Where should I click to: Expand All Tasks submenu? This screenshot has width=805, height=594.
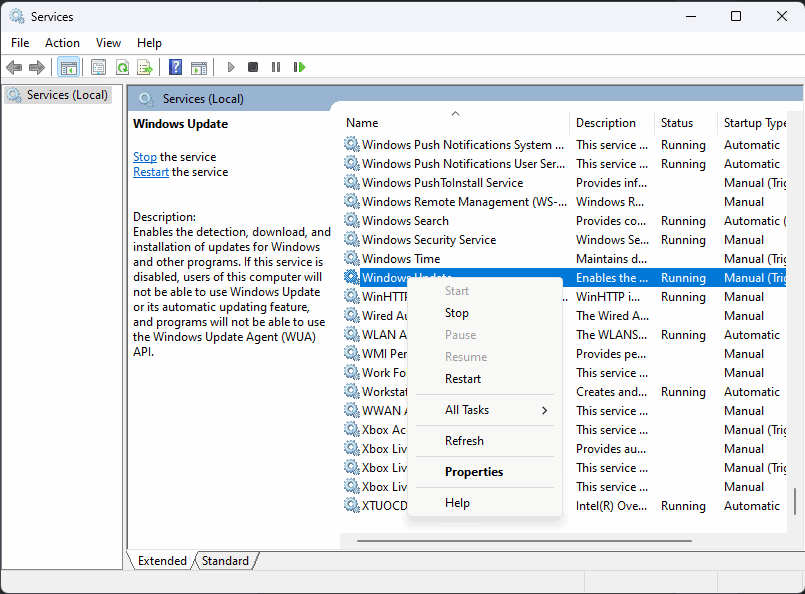pyautogui.click(x=485, y=410)
